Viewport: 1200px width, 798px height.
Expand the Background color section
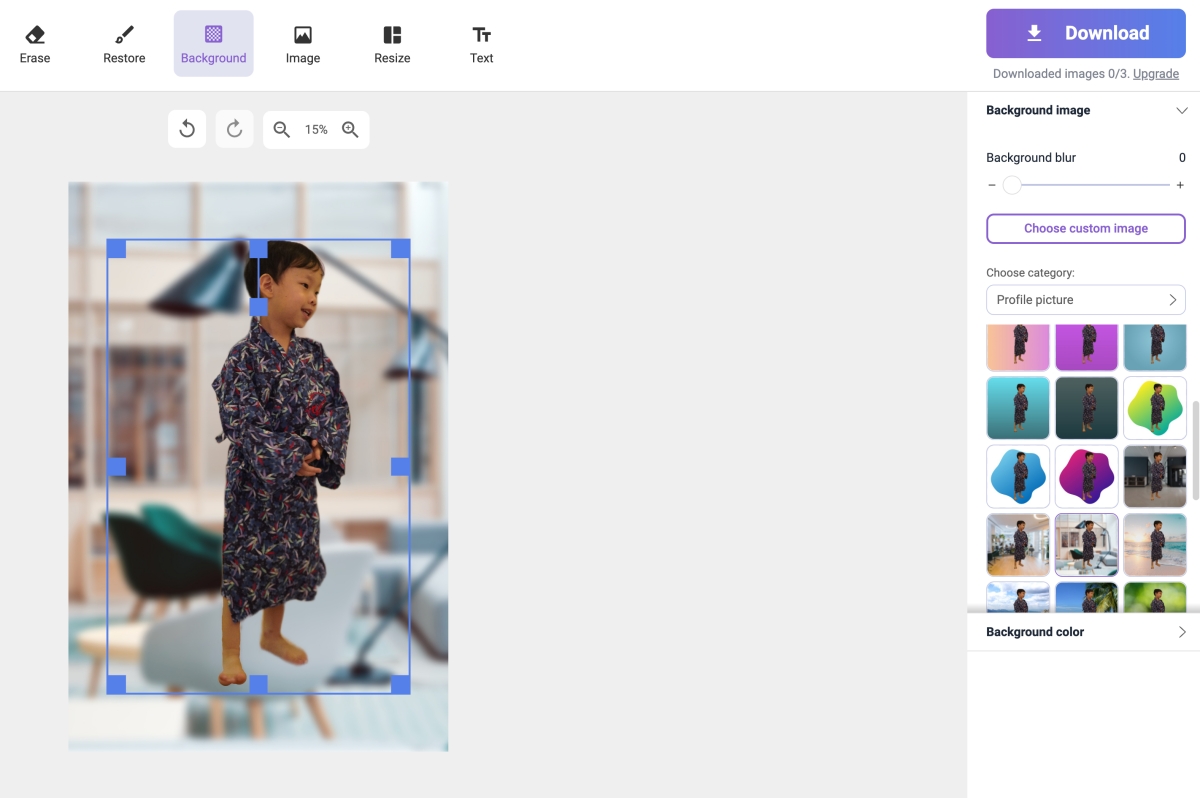(1085, 632)
